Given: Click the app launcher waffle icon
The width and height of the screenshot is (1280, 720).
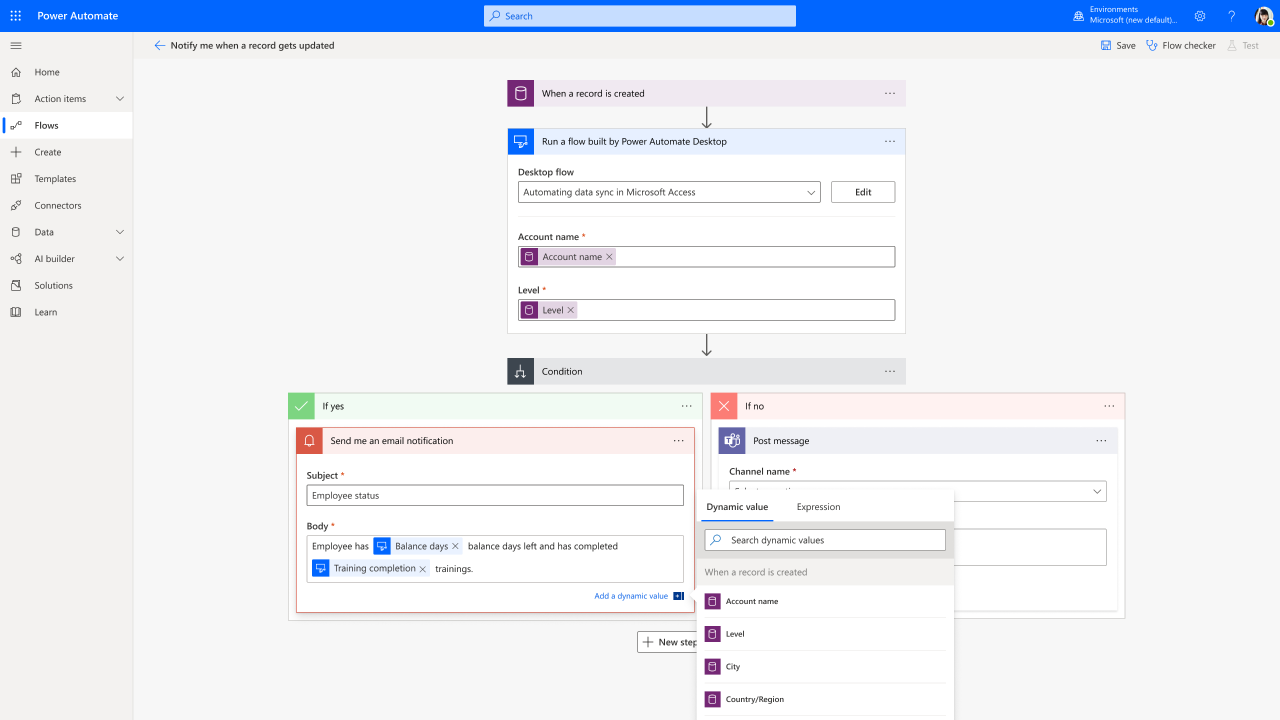Looking at the screenshot, I should 15,15.
